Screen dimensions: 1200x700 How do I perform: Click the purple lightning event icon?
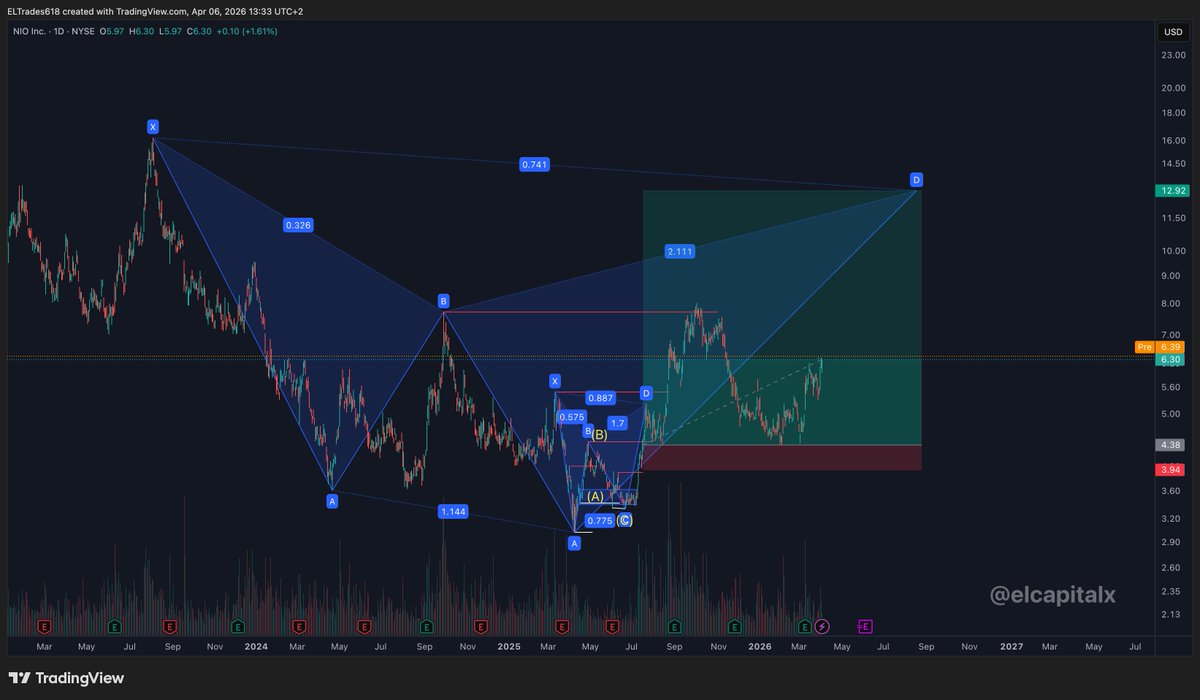click(x=822, y=627)
